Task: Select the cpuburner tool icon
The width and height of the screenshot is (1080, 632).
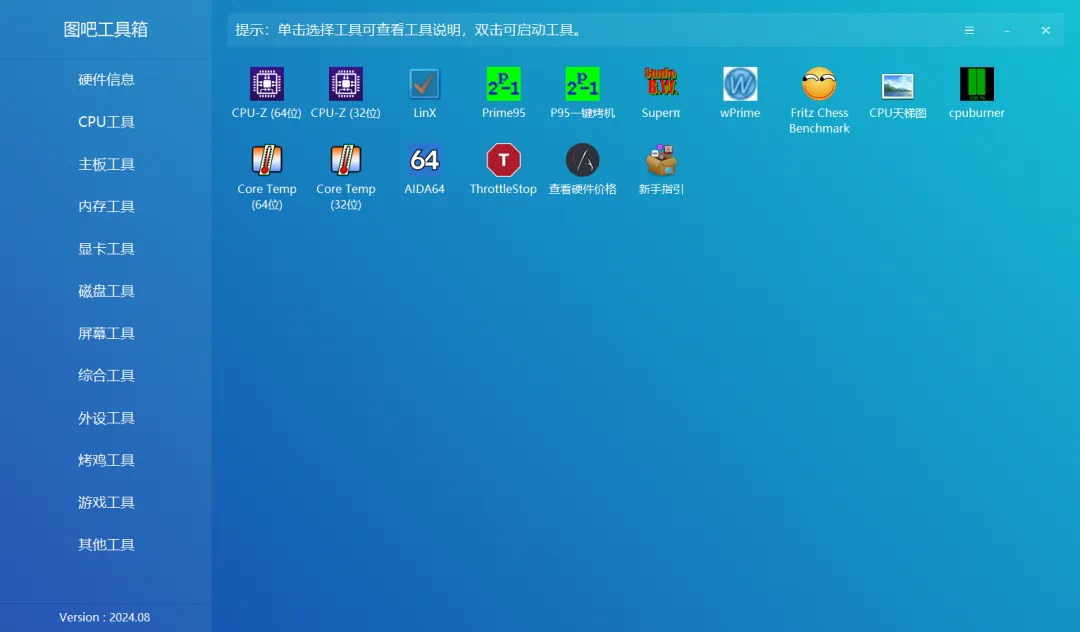Action: tap(977, 84)
